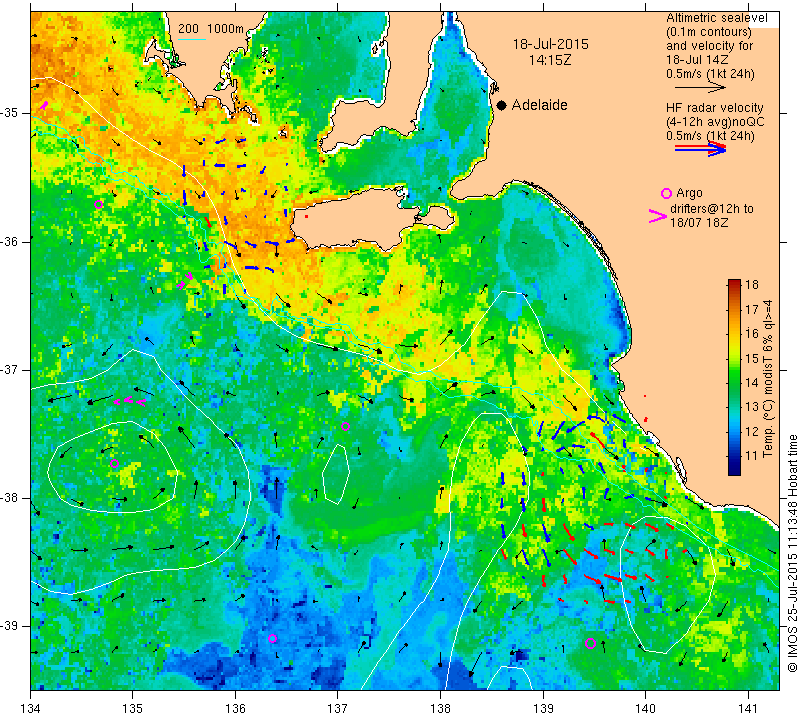Click the 'Temp. (°C) modisT' colorbar title

tap(768, 378)
